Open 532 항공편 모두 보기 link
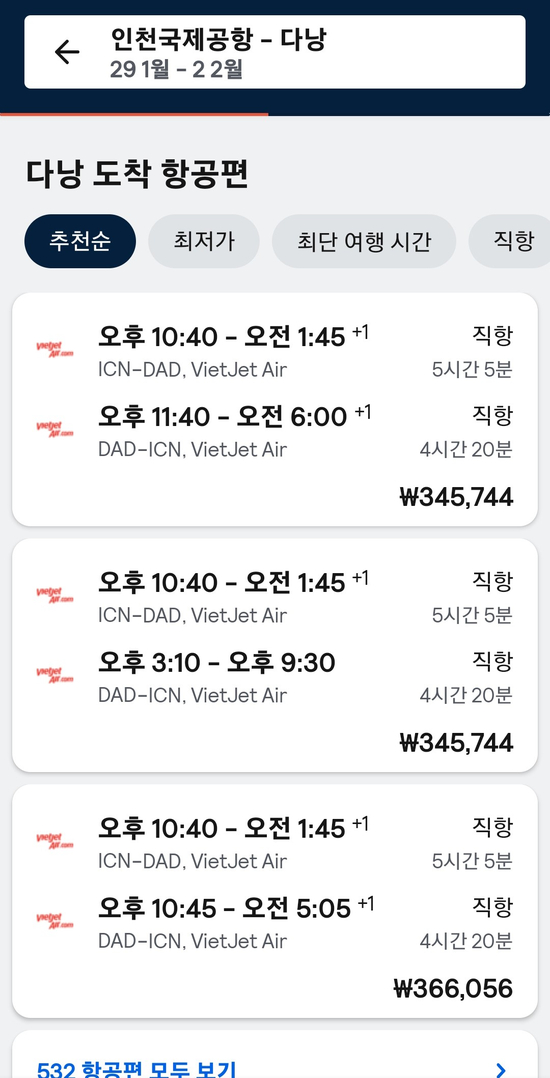 [x=136, y=1069]
